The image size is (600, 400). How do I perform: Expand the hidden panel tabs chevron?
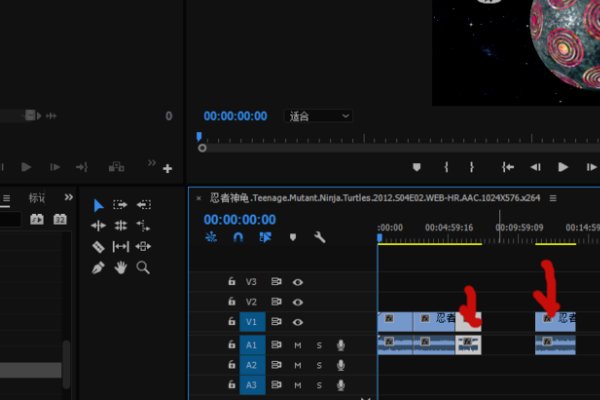(68, 198)
